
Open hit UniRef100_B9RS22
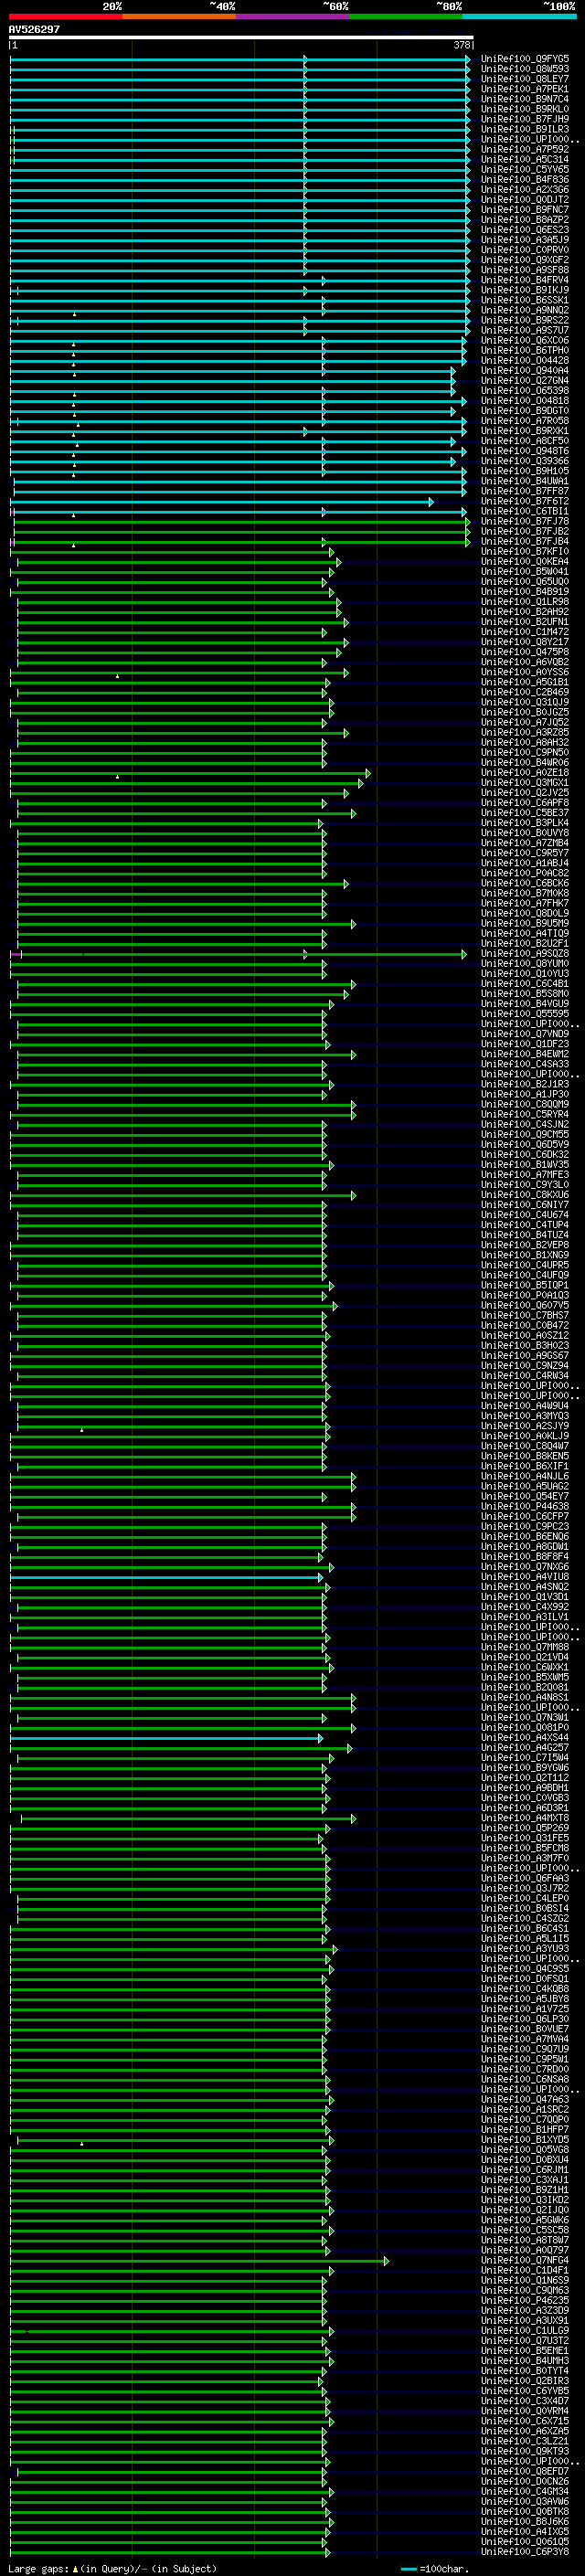click(x=524, y=320)
